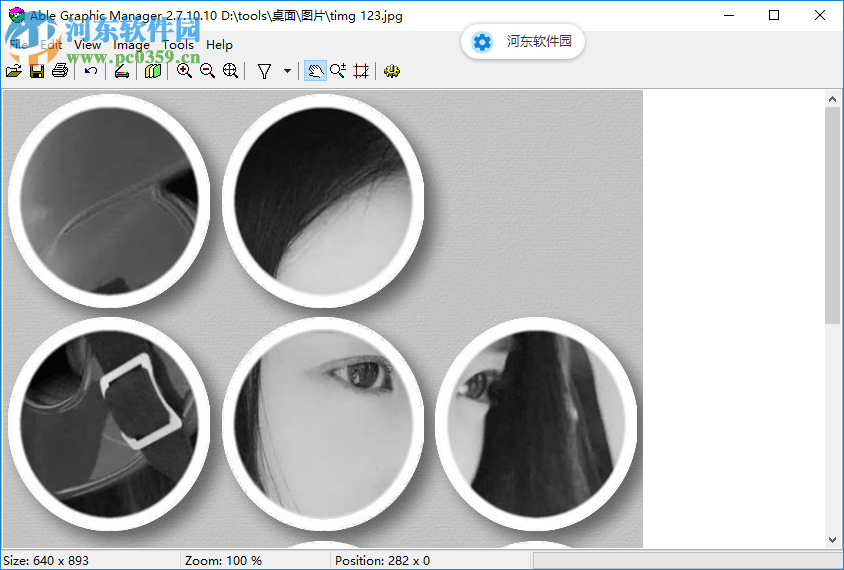Click the buckle strap circle in image
The width and height of the screenshot is (844, 570).
[109, 424]
